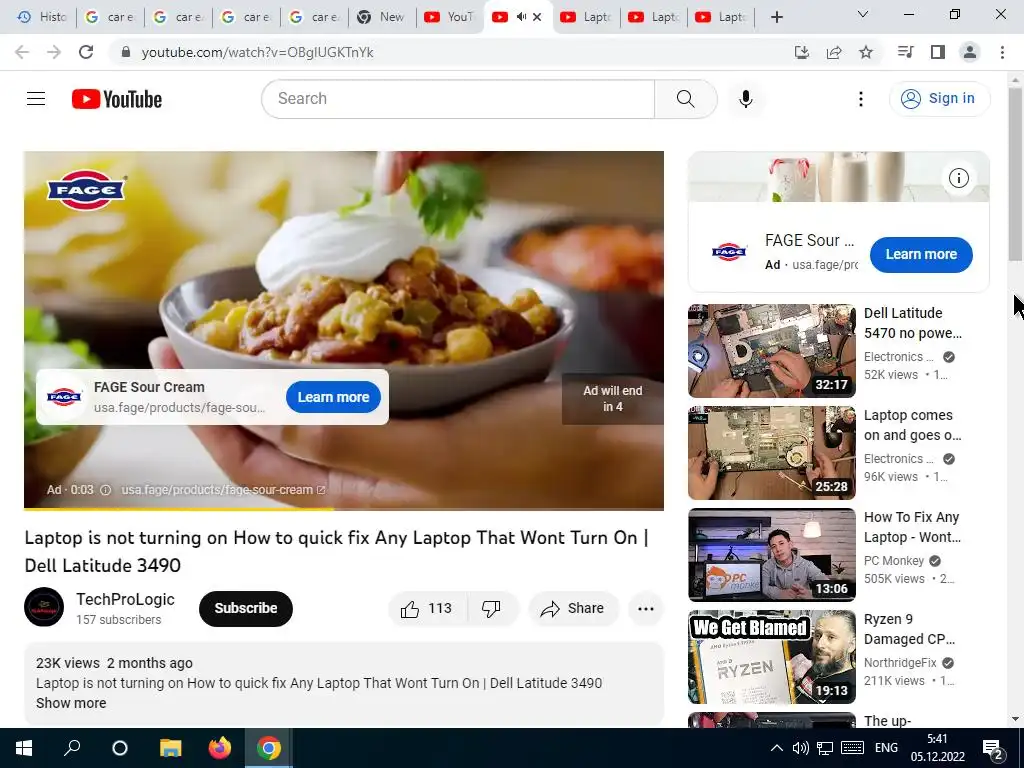
Task: Switch to first 'car e' Google tab
Action: (110, 17)
